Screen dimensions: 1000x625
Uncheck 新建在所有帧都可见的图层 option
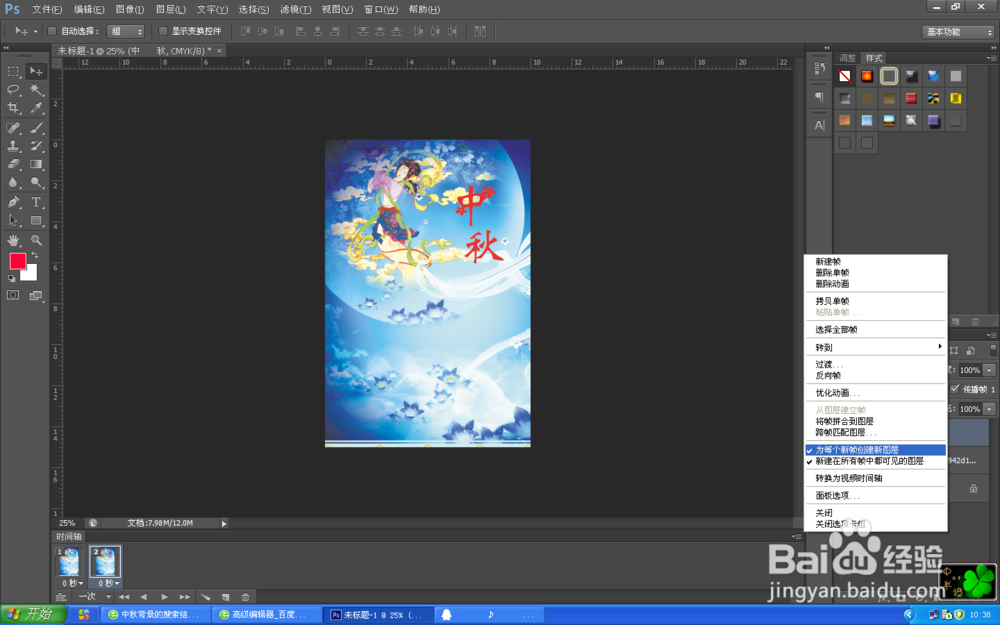click(876, 461)
